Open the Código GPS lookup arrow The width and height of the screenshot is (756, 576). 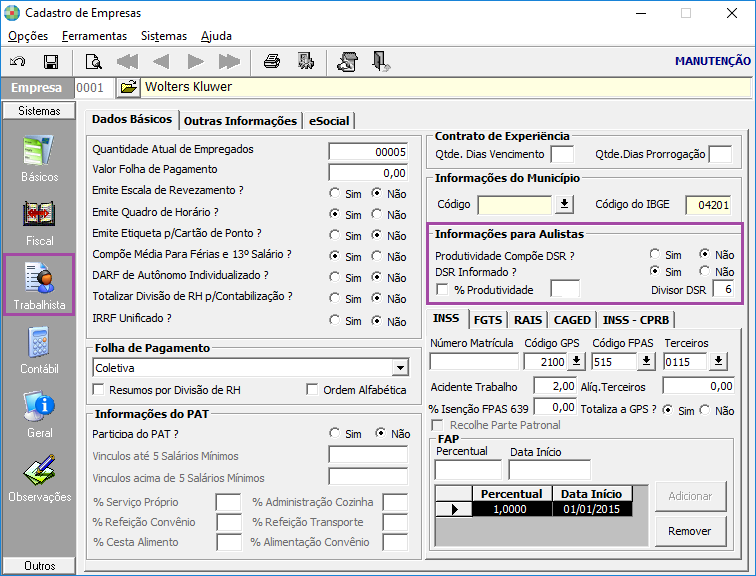coord(576,362)
